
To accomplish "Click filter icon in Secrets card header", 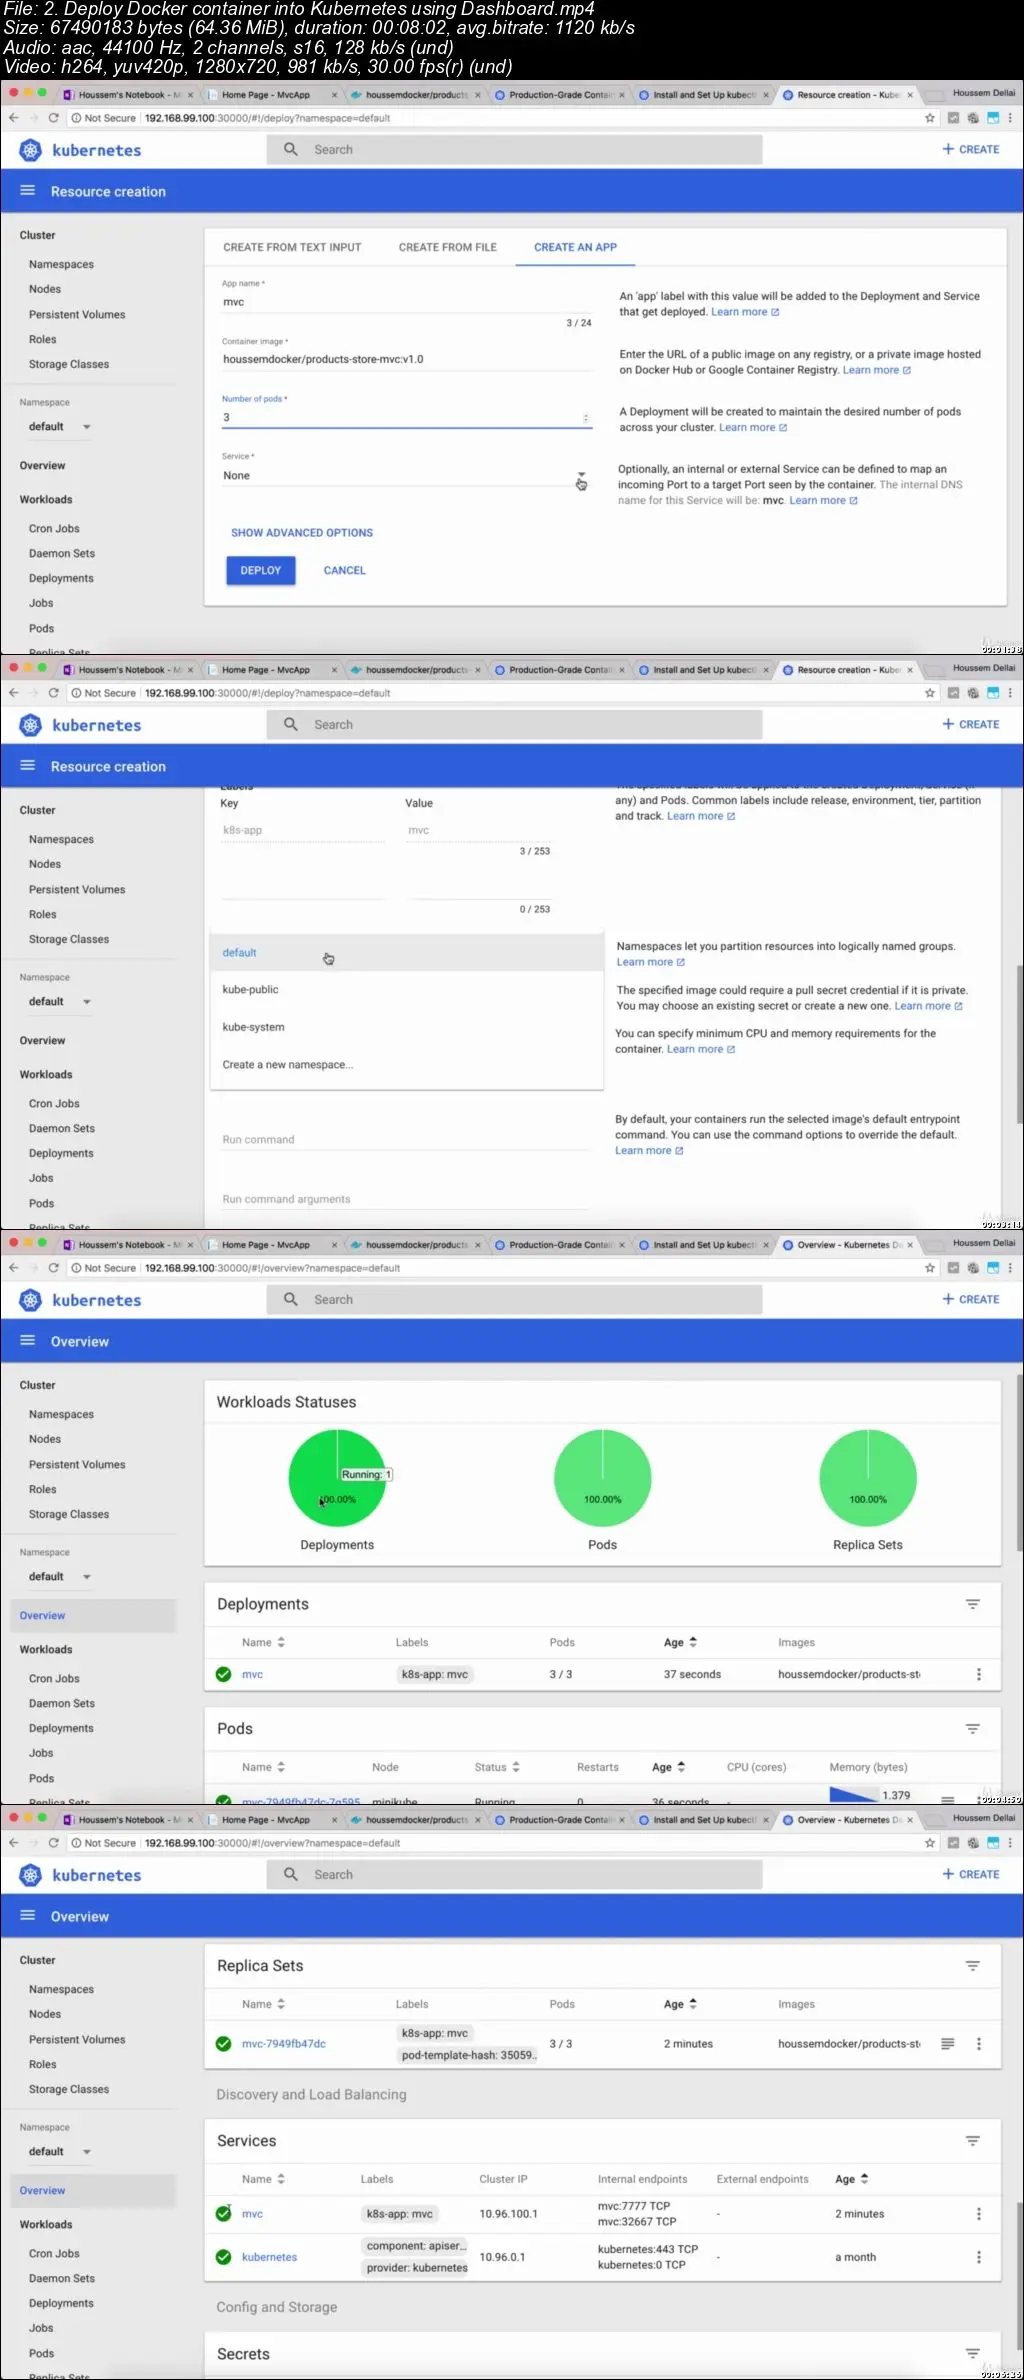I will (x=972, y=2354).
